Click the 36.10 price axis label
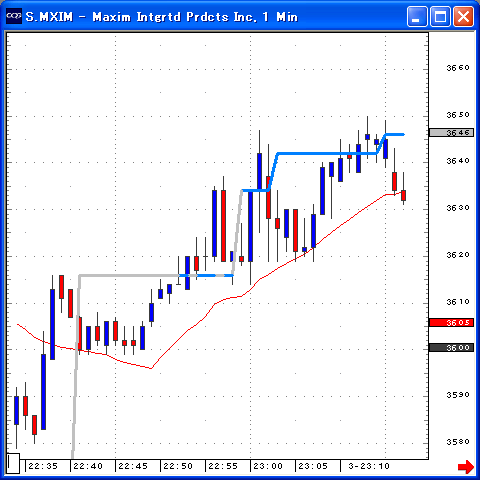 point(458,302)
